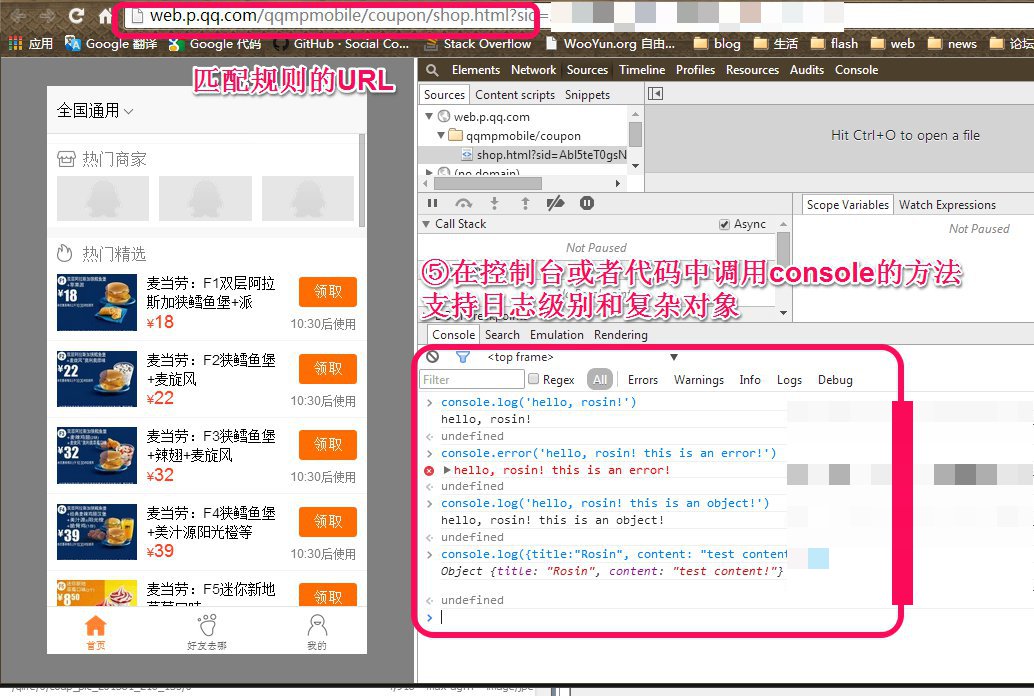Toggle the Async call stack checkbox
1034x696 pixels.
coord(724,224)
